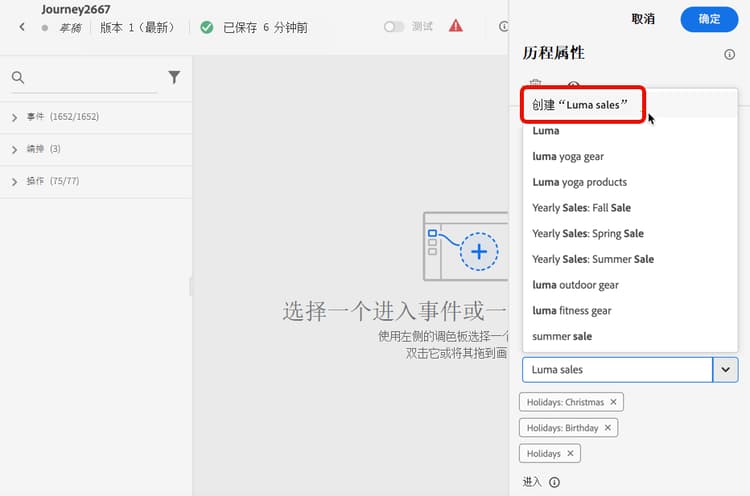Click the 取消 cancel button
Screen dimensions: 750x496
point(643,19)
